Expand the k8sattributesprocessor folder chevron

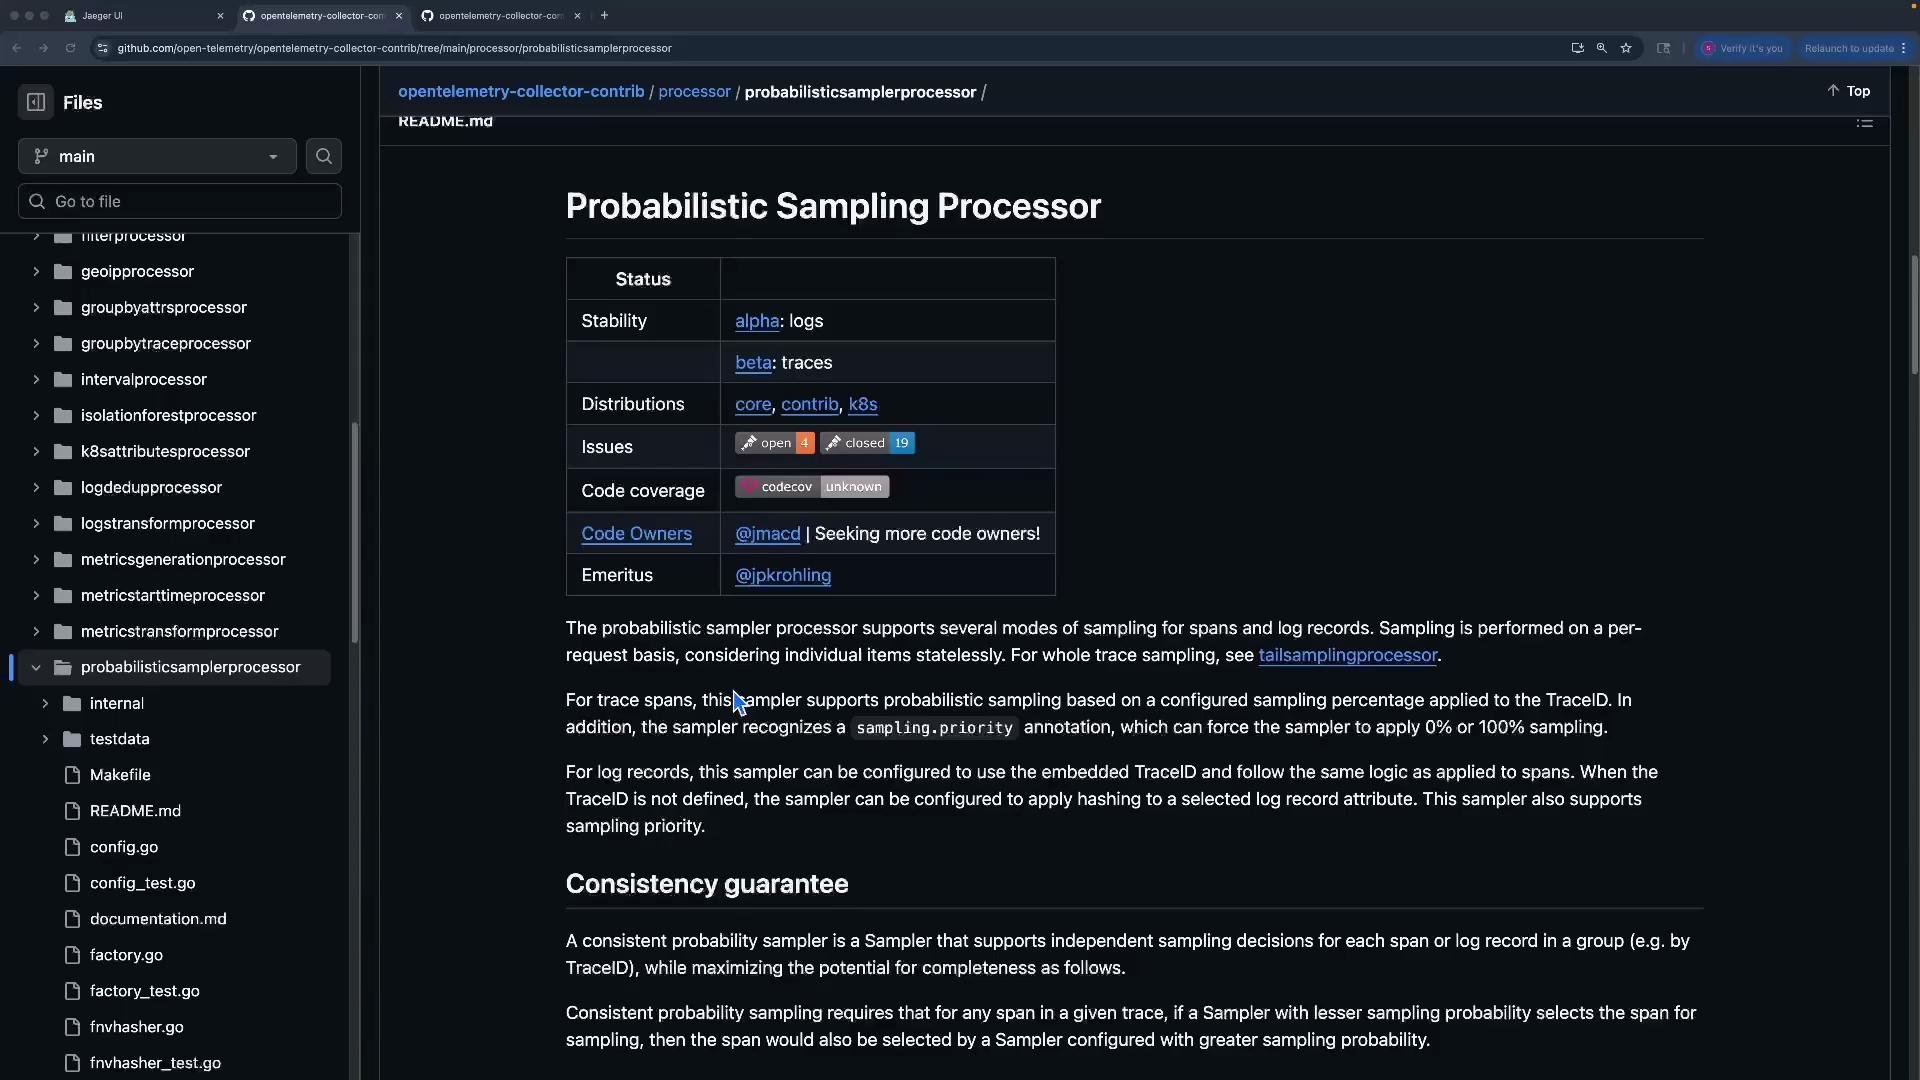(36, 451)
